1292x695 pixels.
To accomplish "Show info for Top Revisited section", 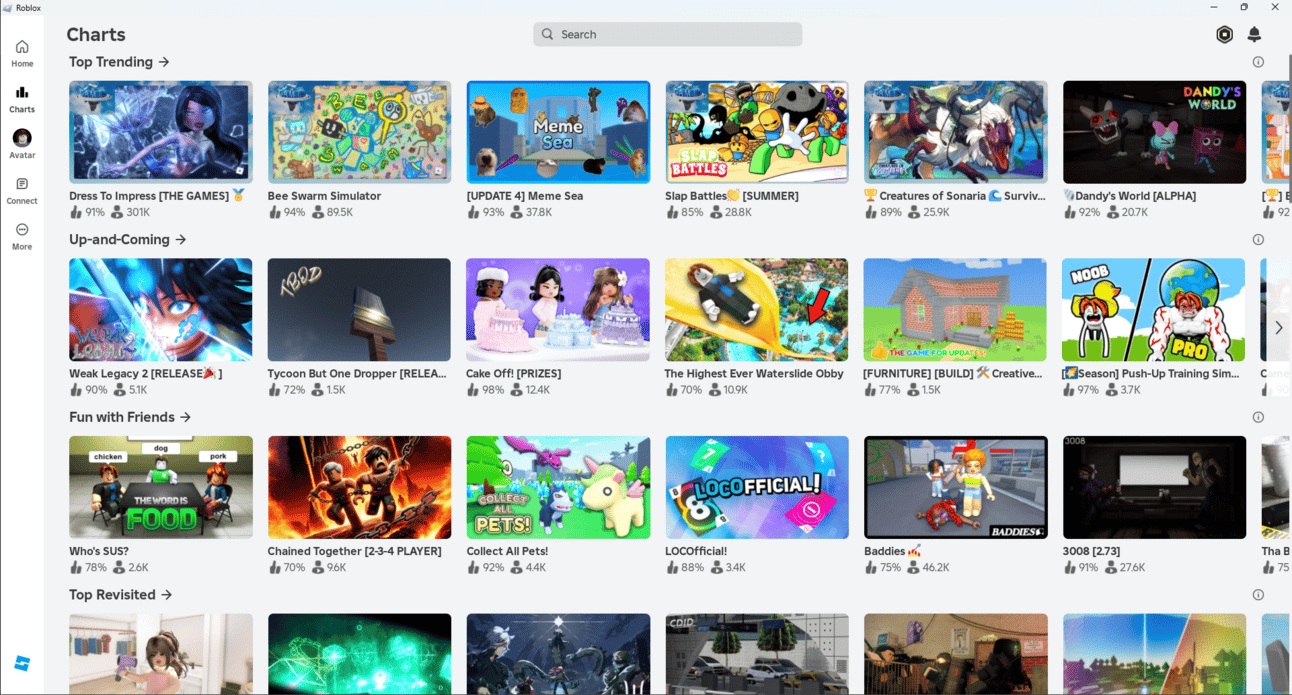I will pos(1258,595).
